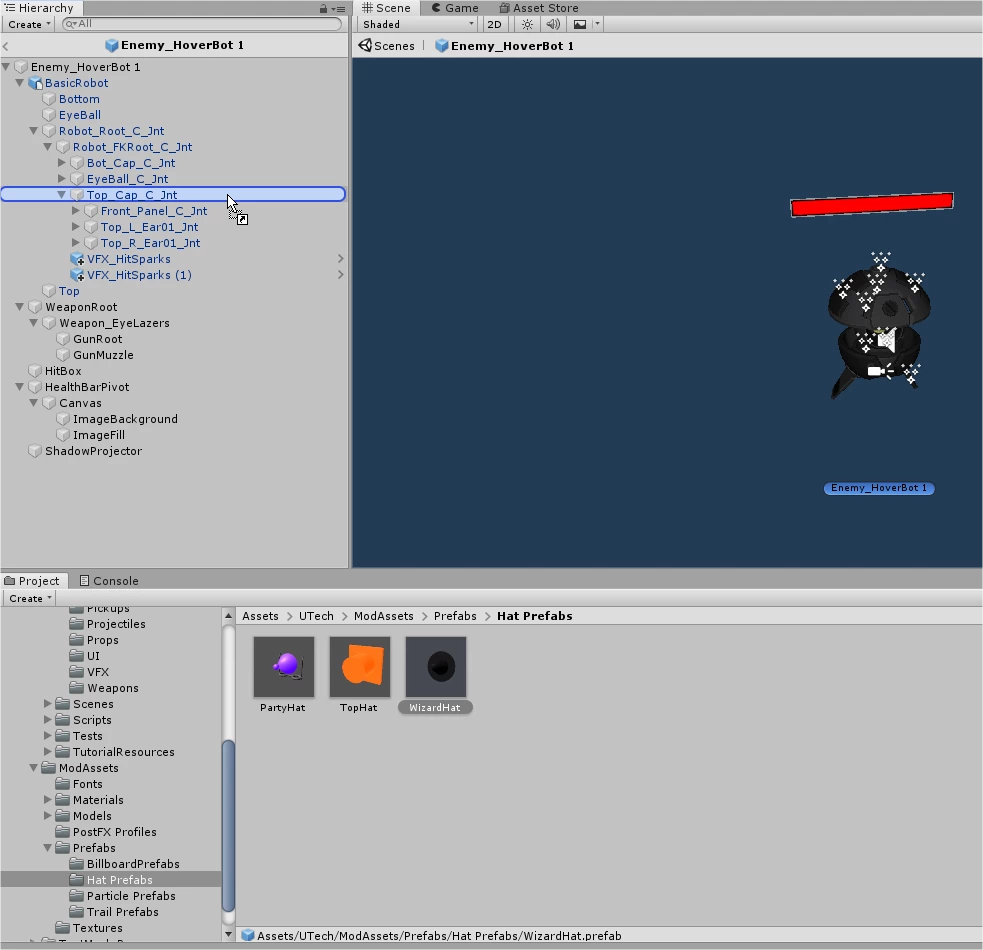Click the red health bar in Scene
Screen dimensions: 983x950
871,204
